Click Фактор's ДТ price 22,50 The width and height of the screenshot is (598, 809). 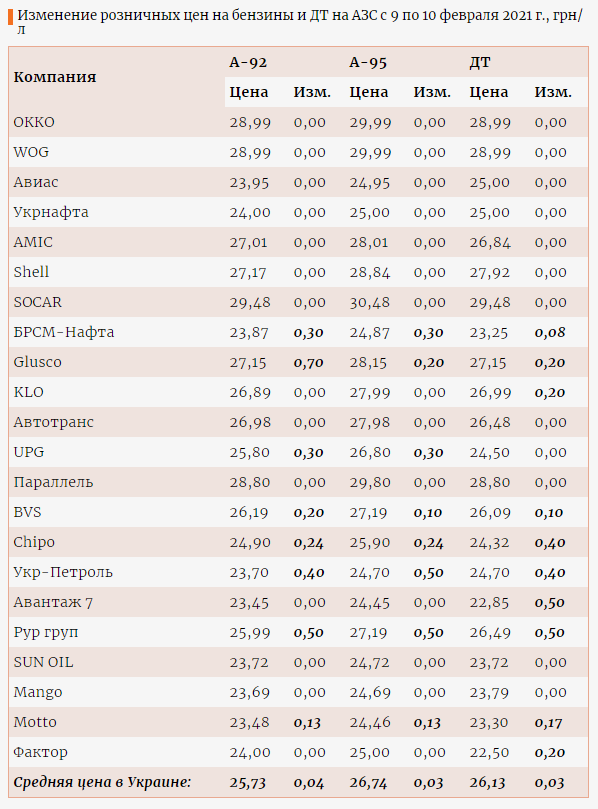[x=489, y=752]
